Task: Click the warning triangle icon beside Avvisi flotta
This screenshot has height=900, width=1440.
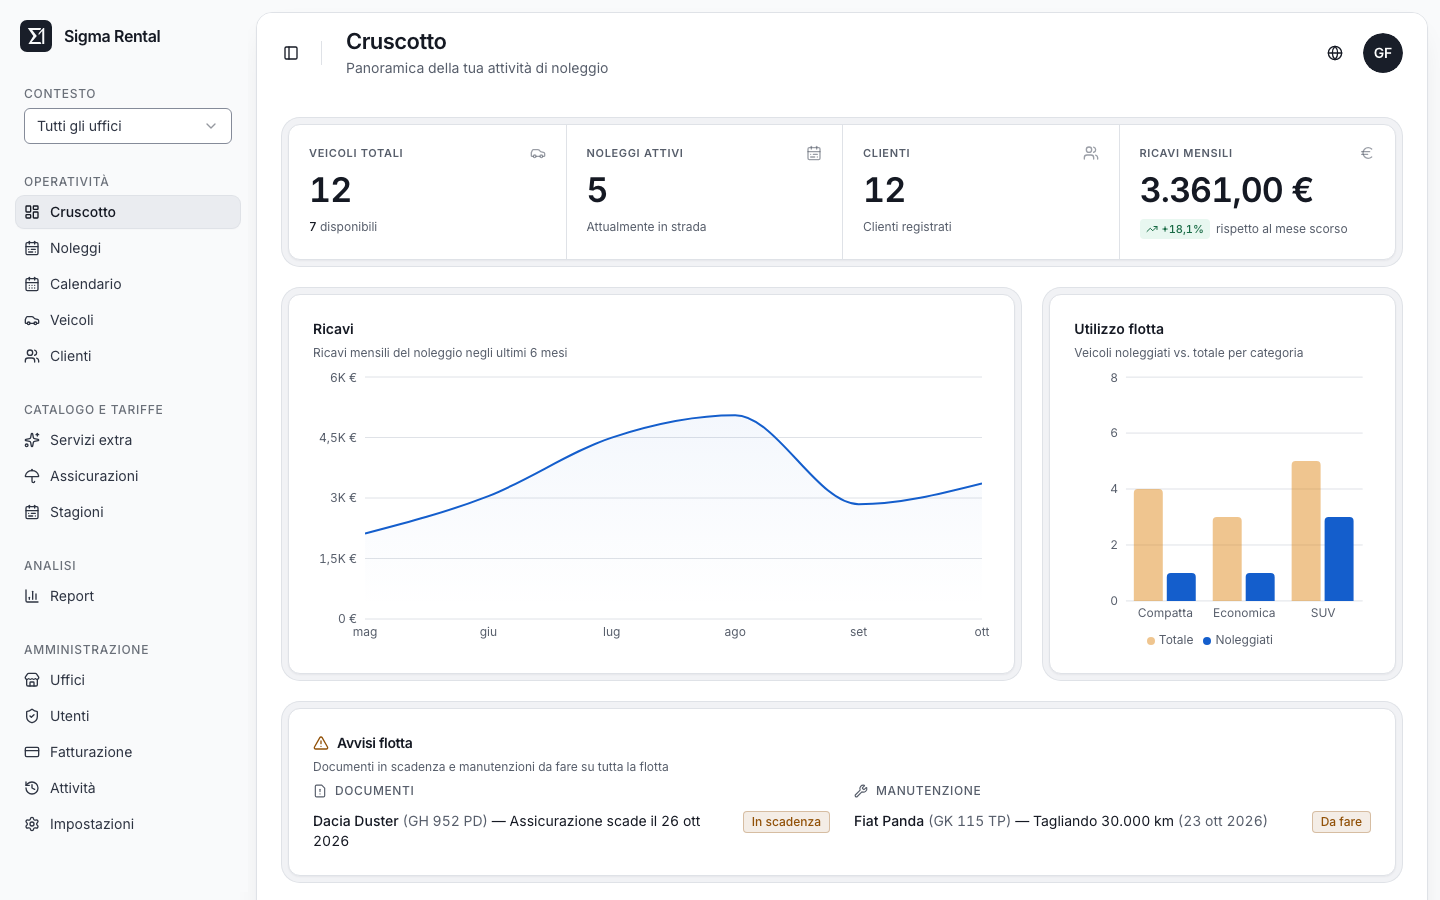Action: click(x=321, y=743)
